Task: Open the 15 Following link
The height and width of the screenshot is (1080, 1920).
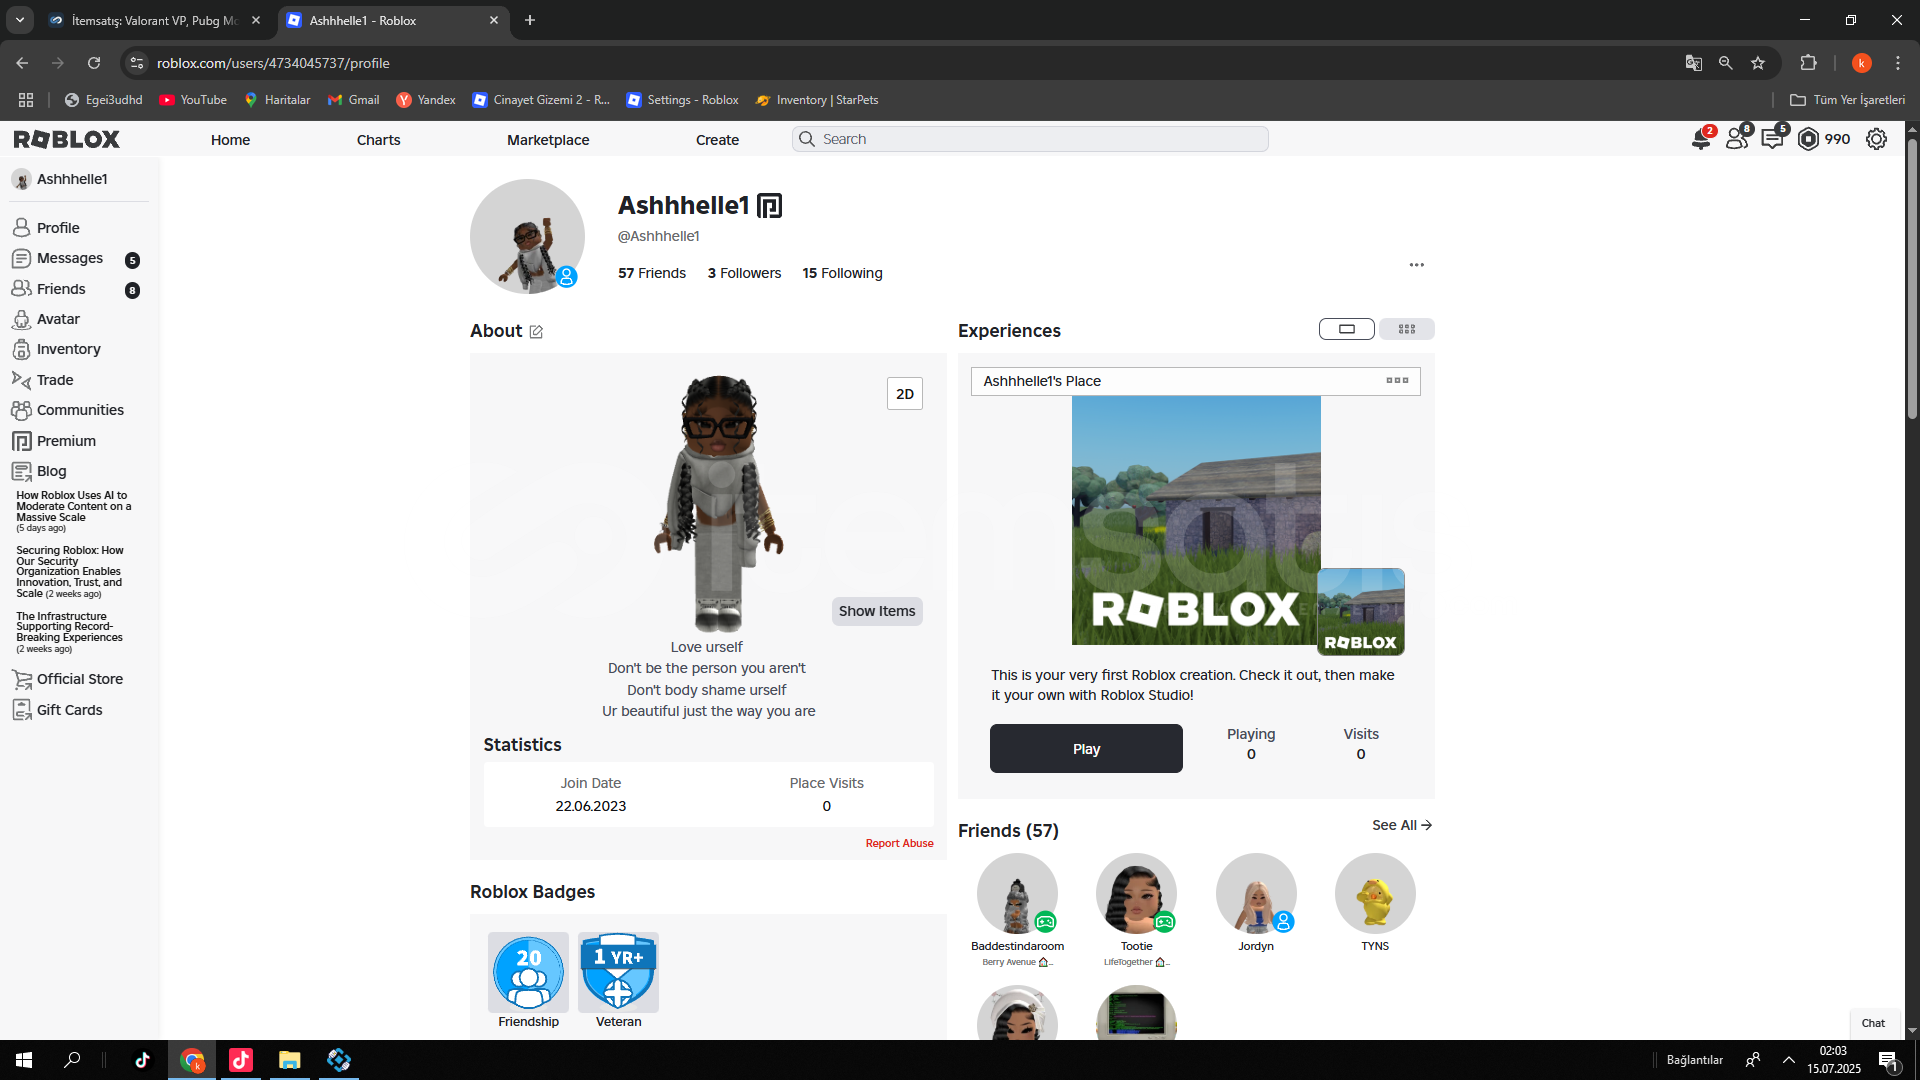Action: [842, 273]
